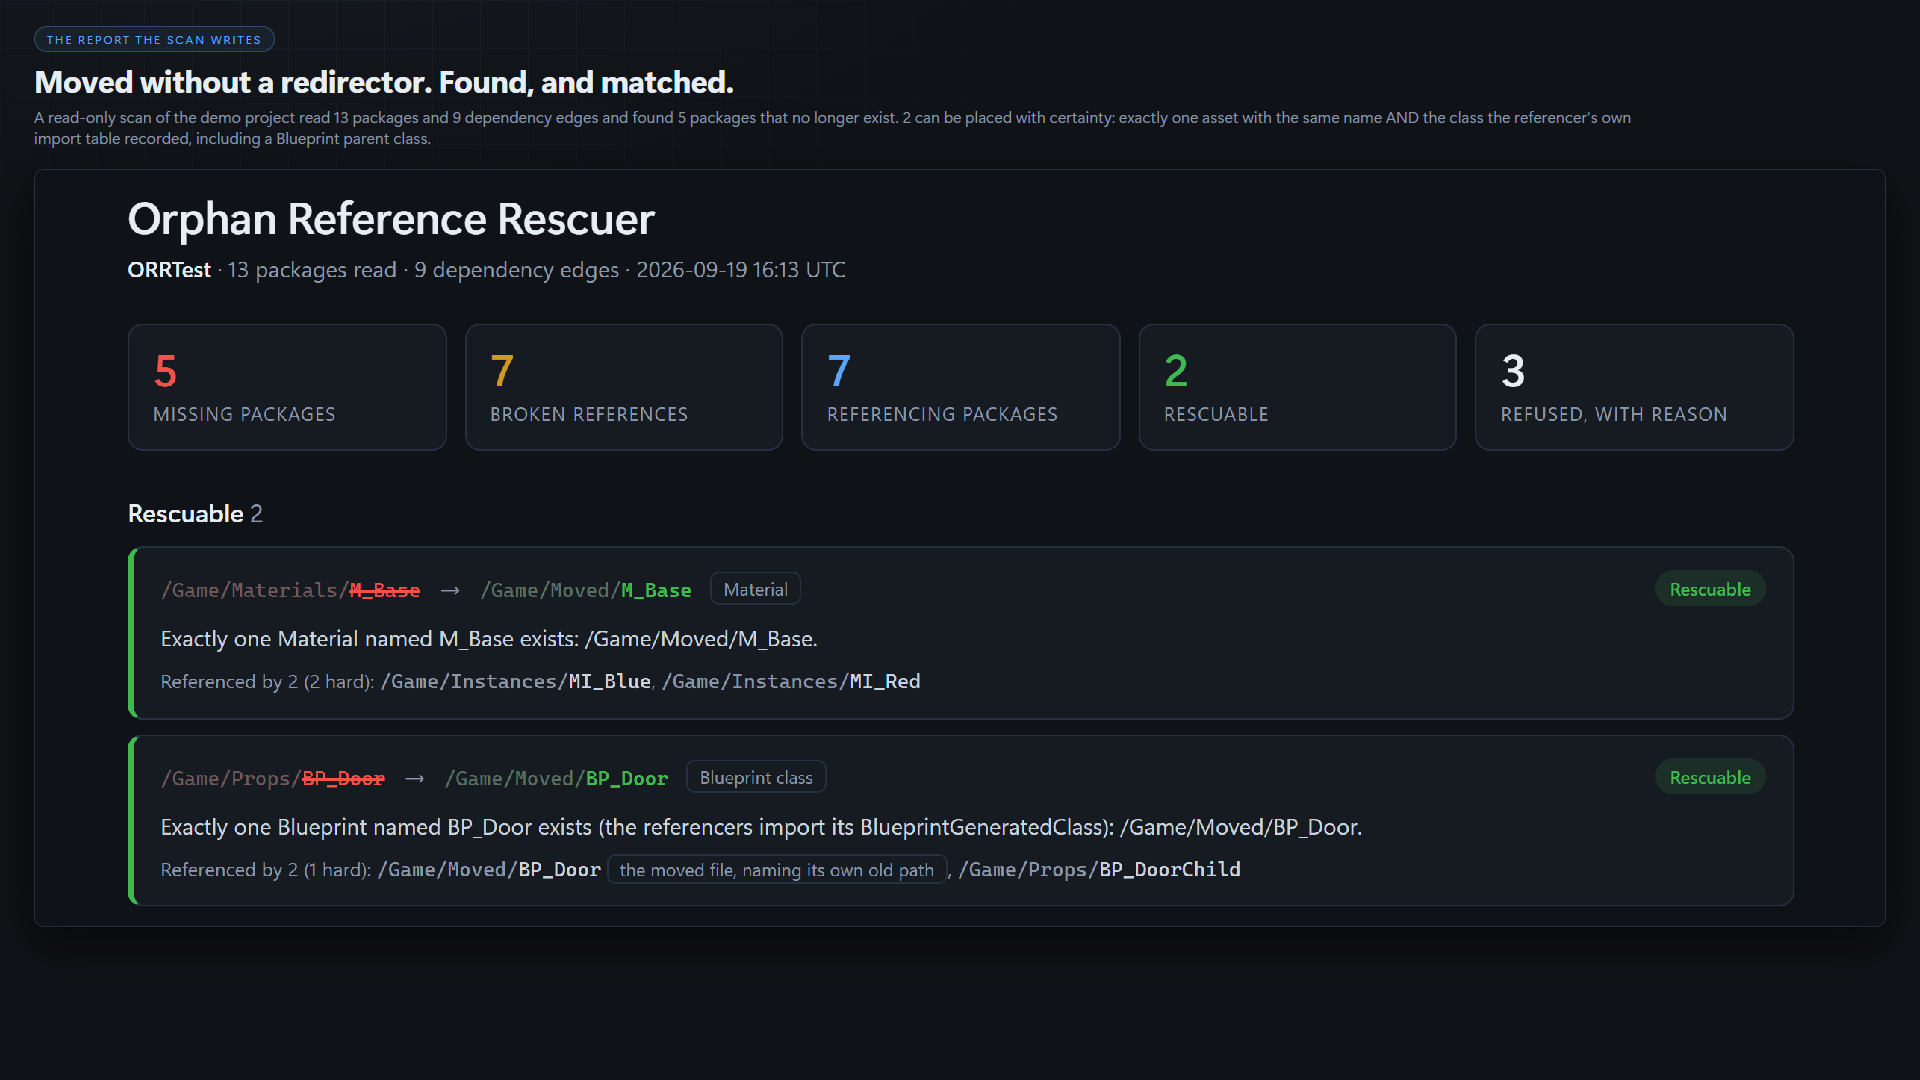Image resolution: width=1920 pixels, height=1080 pixels.
Task: Open the /Game/Instances/MI_Blue reference path
Action: [x=516, y=681]
